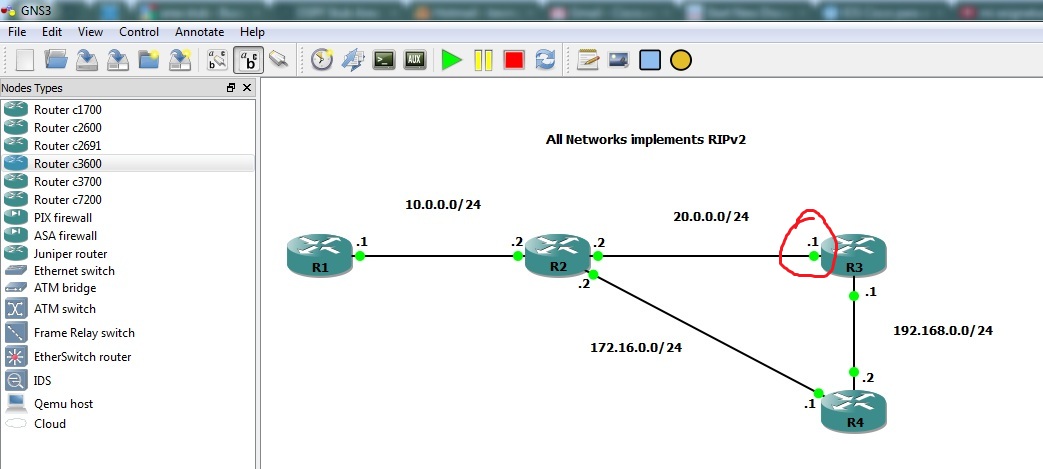Screen dimensions: 1043x469
Task: Select router R2 in the topology
Action: click(x=558, y=256)
